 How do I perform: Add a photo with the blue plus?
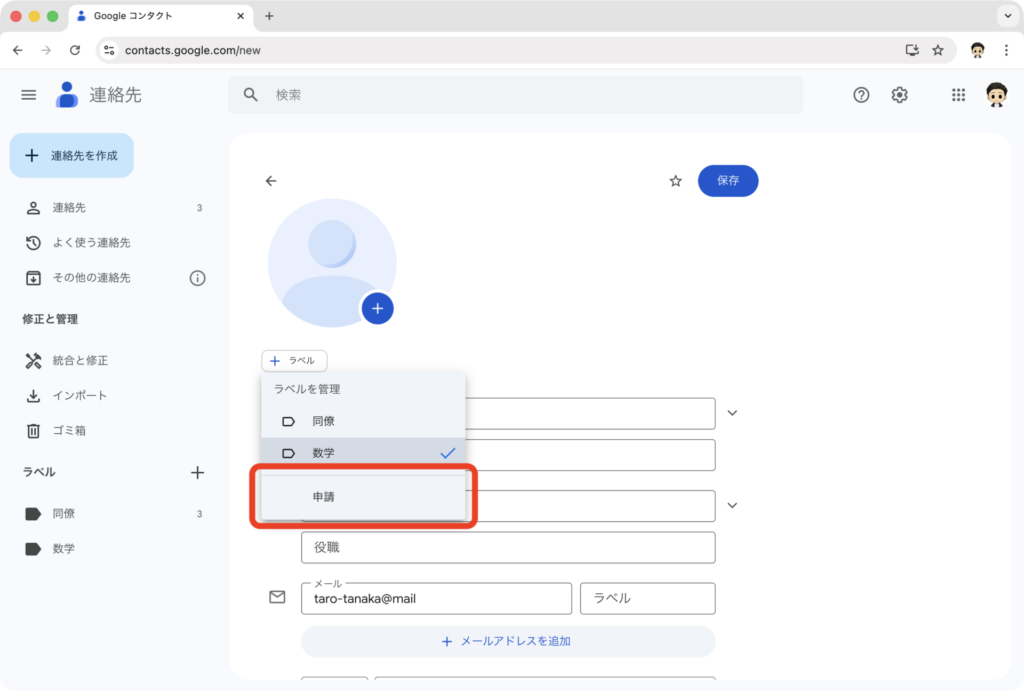coord(377,309)
